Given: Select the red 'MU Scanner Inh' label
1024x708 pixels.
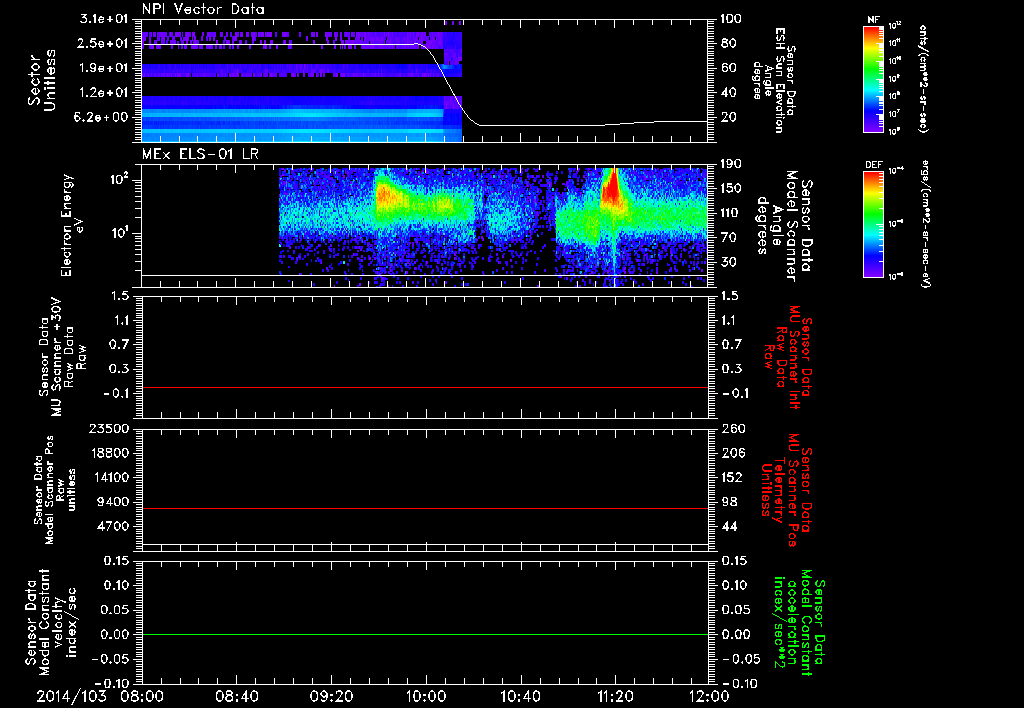Looking at the screenshot, I should click(789, 357).
